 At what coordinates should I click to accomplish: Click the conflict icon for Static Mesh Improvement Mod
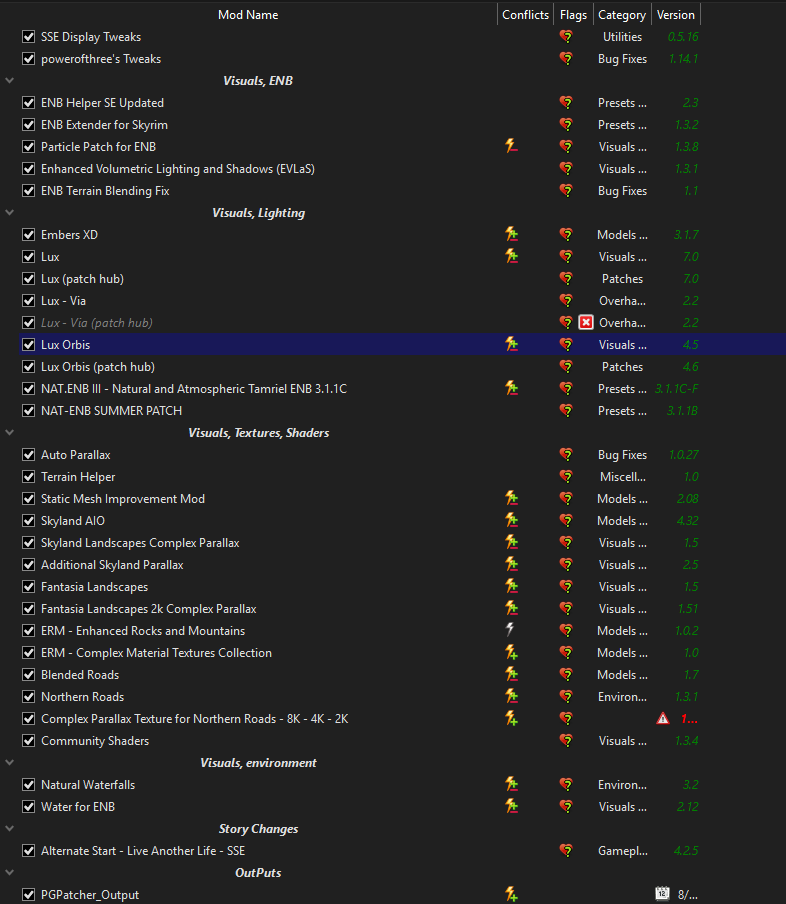511,499
